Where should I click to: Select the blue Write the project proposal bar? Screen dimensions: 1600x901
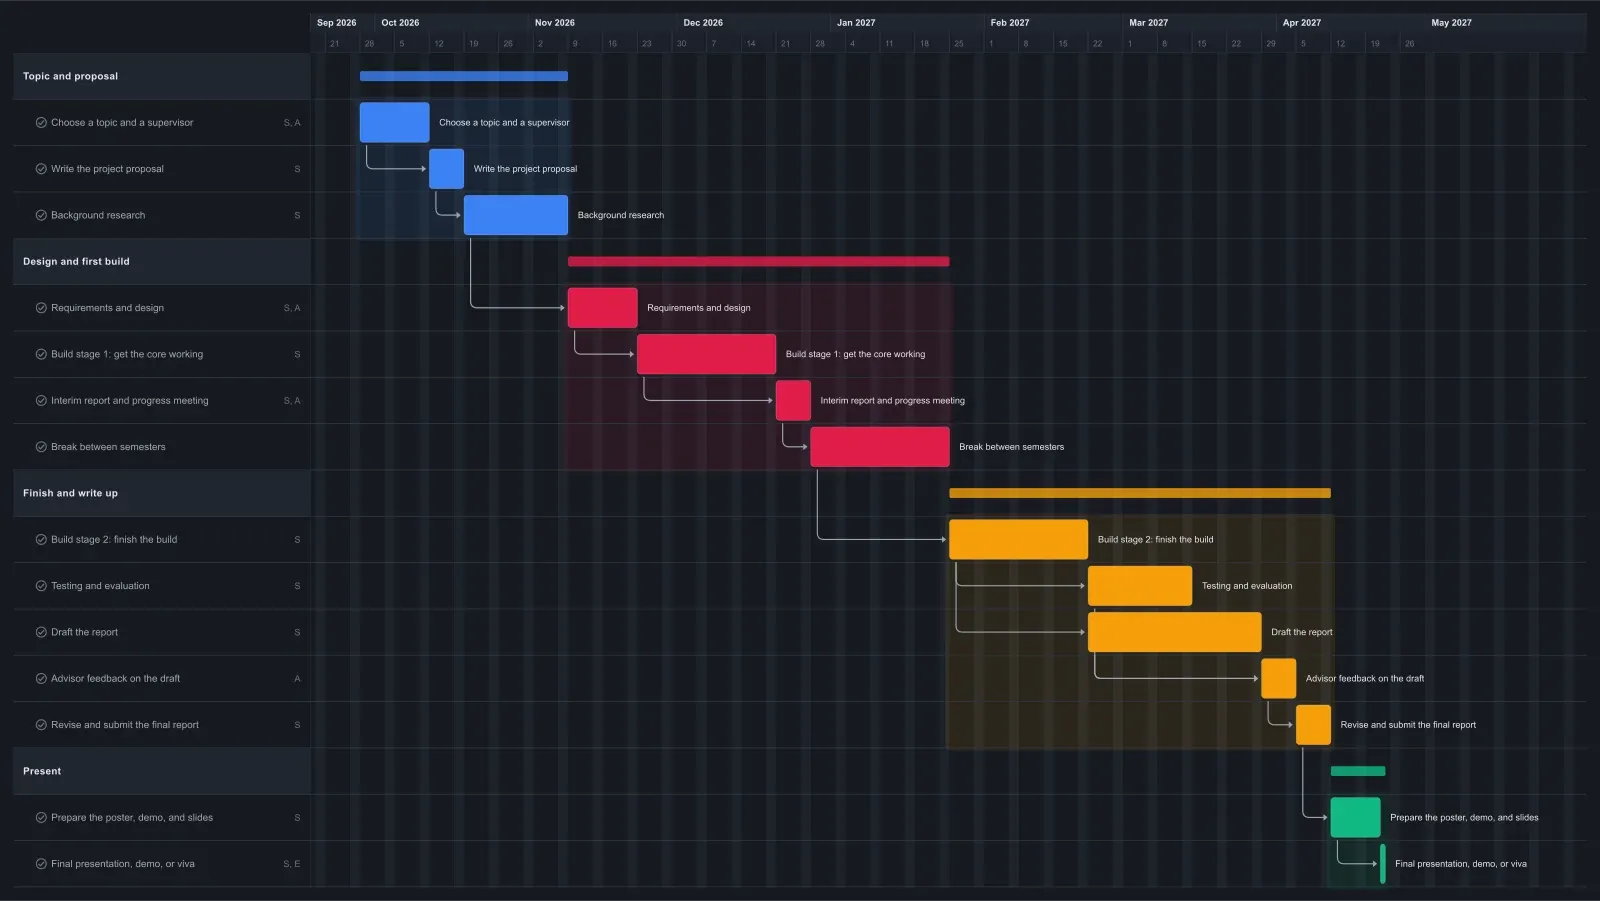pos(447,169)
